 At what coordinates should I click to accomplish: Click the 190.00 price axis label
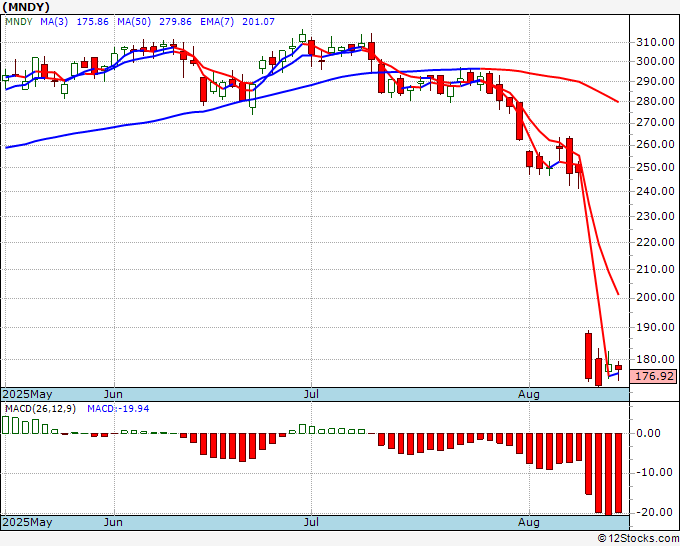[655, 327]
